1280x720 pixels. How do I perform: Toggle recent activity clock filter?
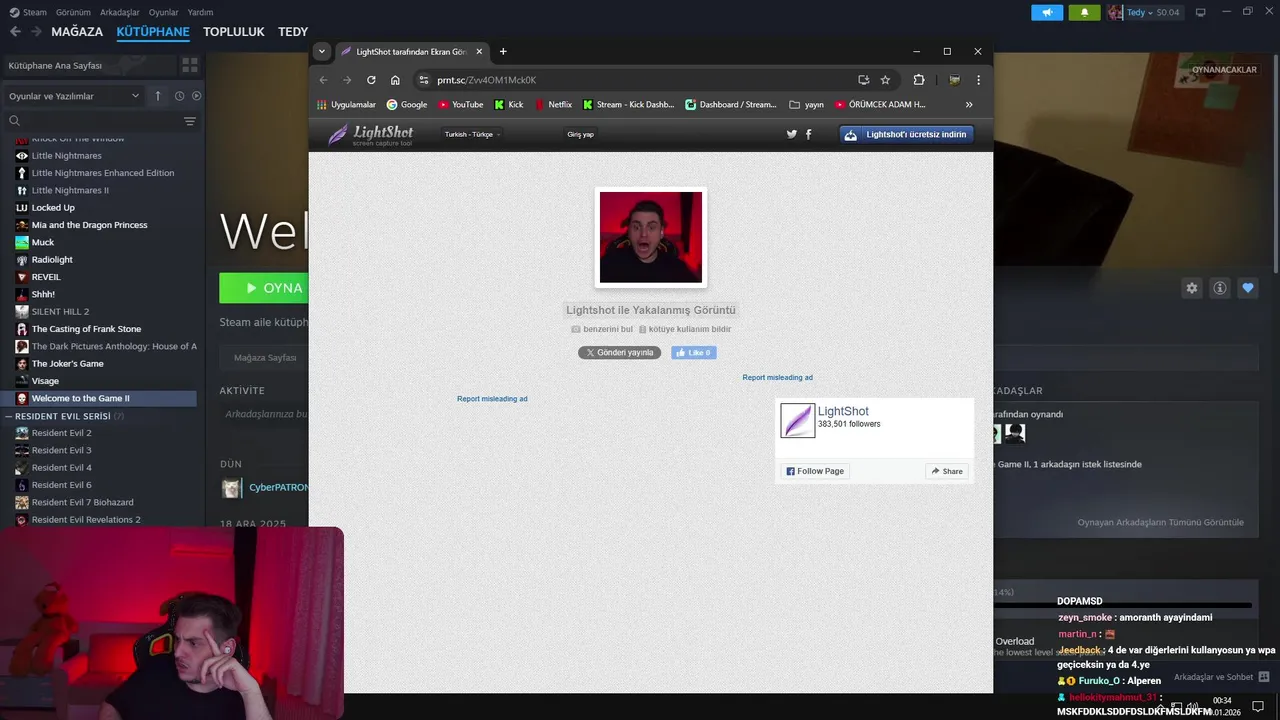coord(179,96)
